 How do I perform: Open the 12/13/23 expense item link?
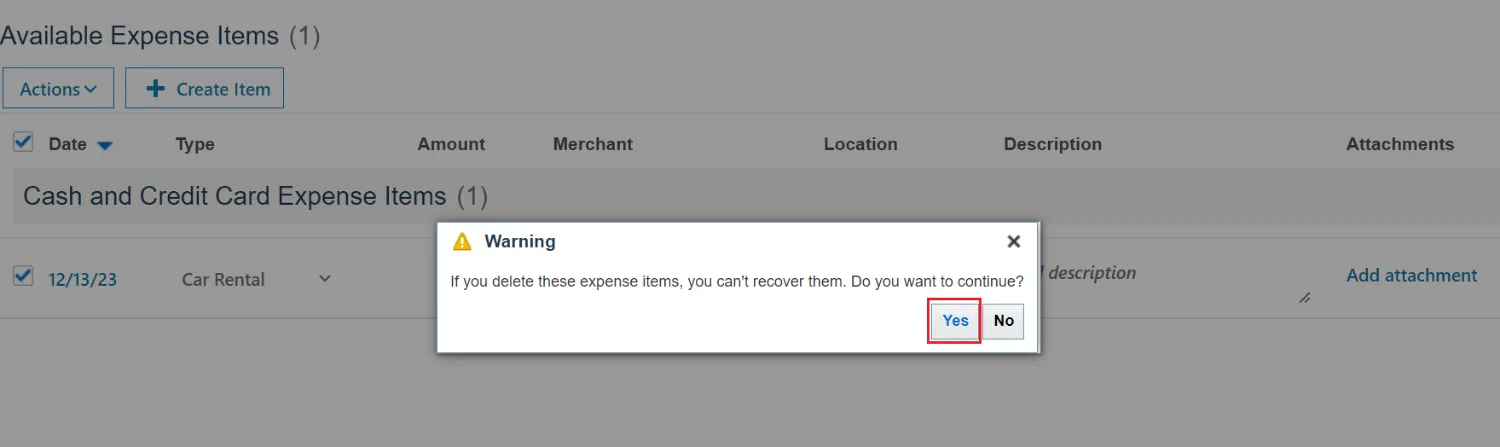coord(82,280)
